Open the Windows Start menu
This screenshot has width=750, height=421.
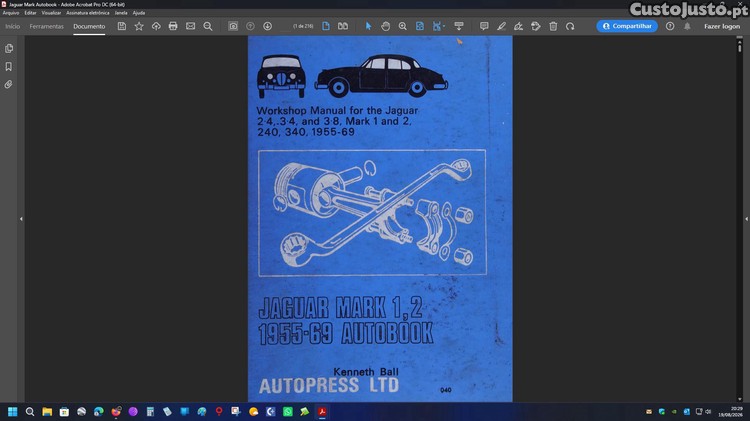[12, 411]
